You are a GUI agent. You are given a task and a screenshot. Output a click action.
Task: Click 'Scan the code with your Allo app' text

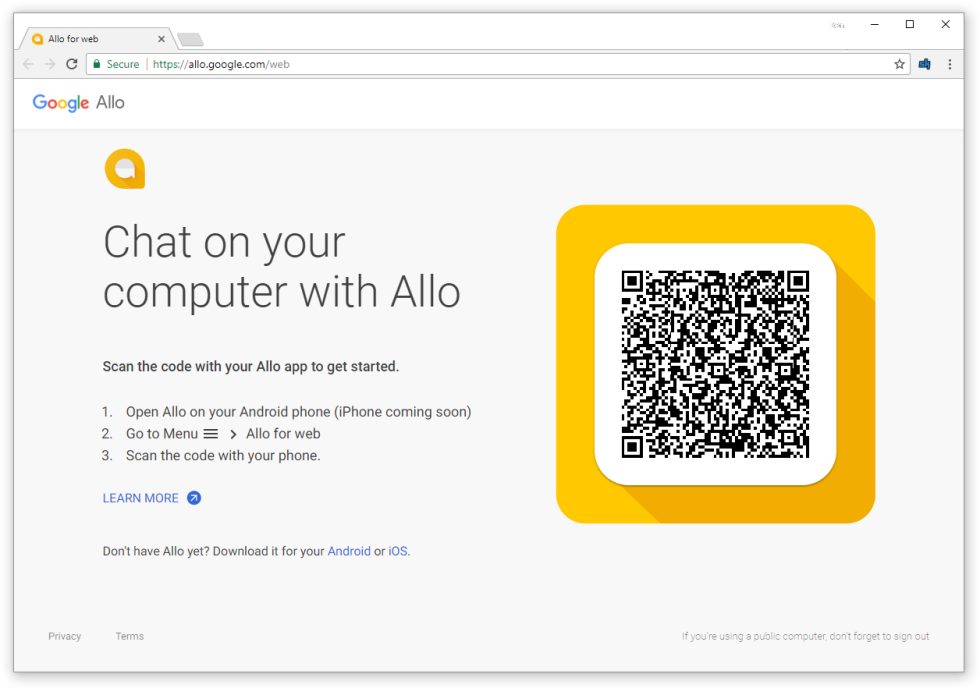pyautogui.click(x=251, y=366)
